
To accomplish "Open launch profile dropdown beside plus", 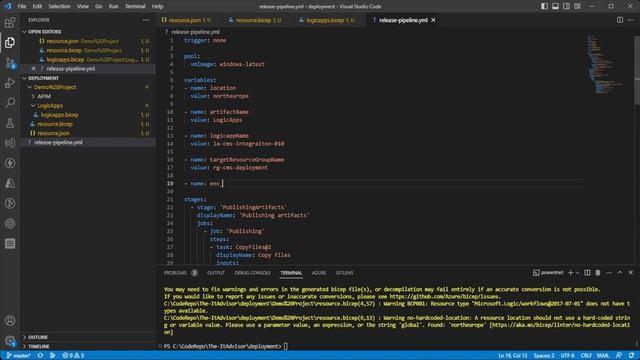I will tap(578, 273).
